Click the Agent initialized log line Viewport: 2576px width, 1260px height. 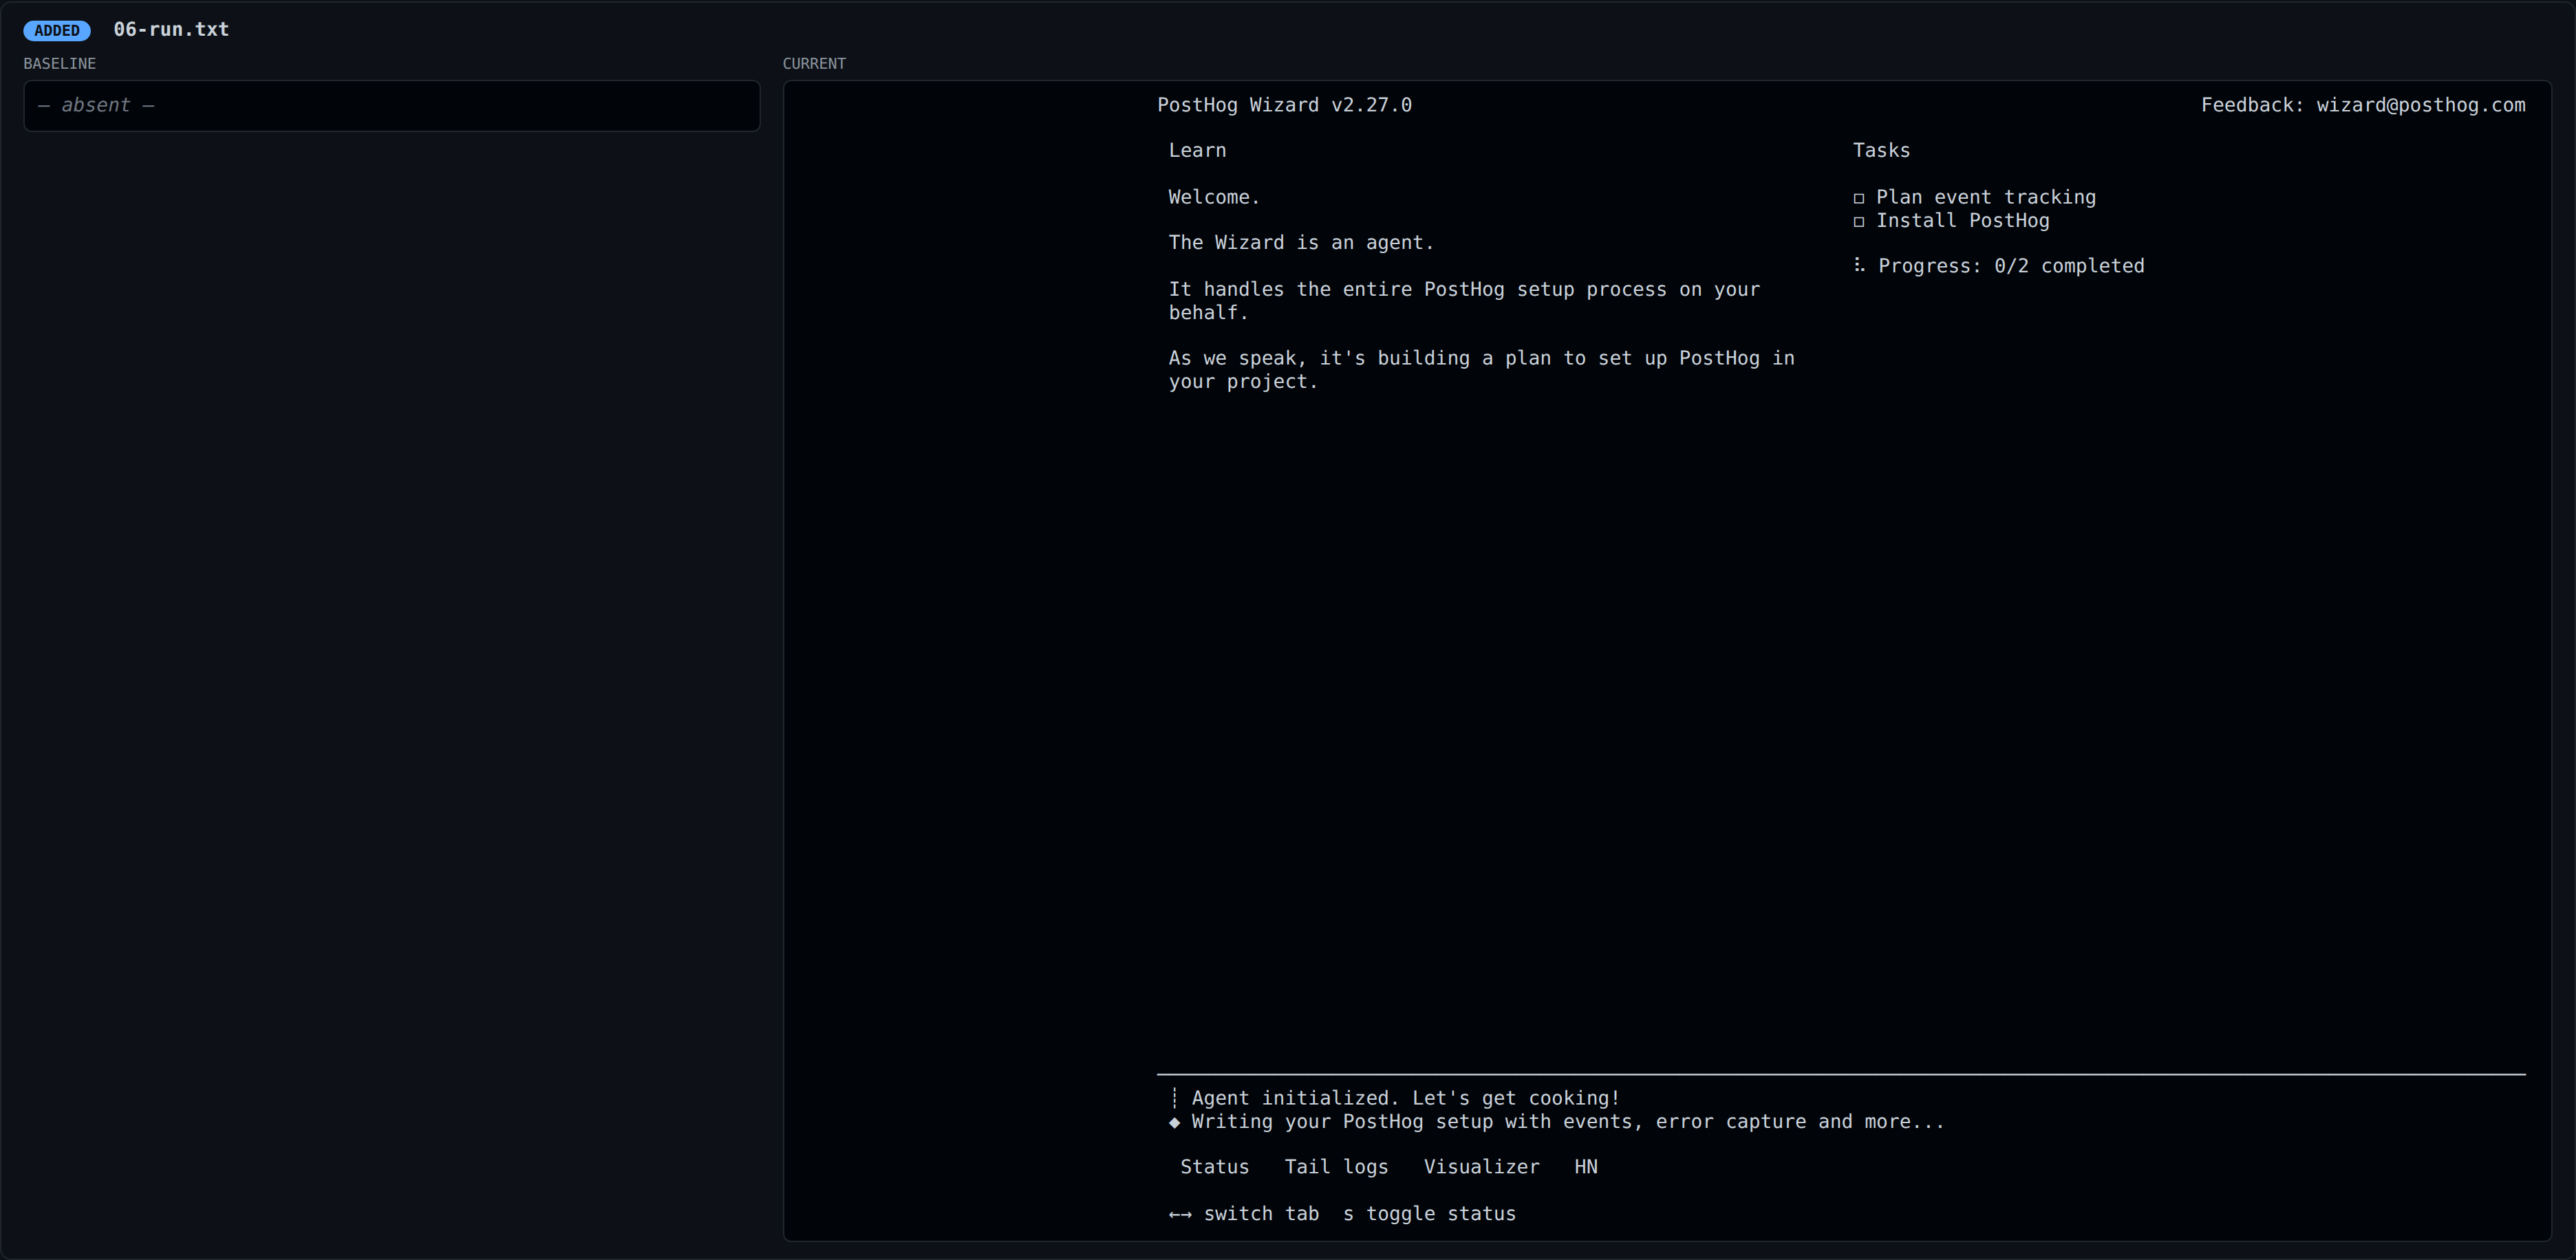click(x=1405, y=1098)
